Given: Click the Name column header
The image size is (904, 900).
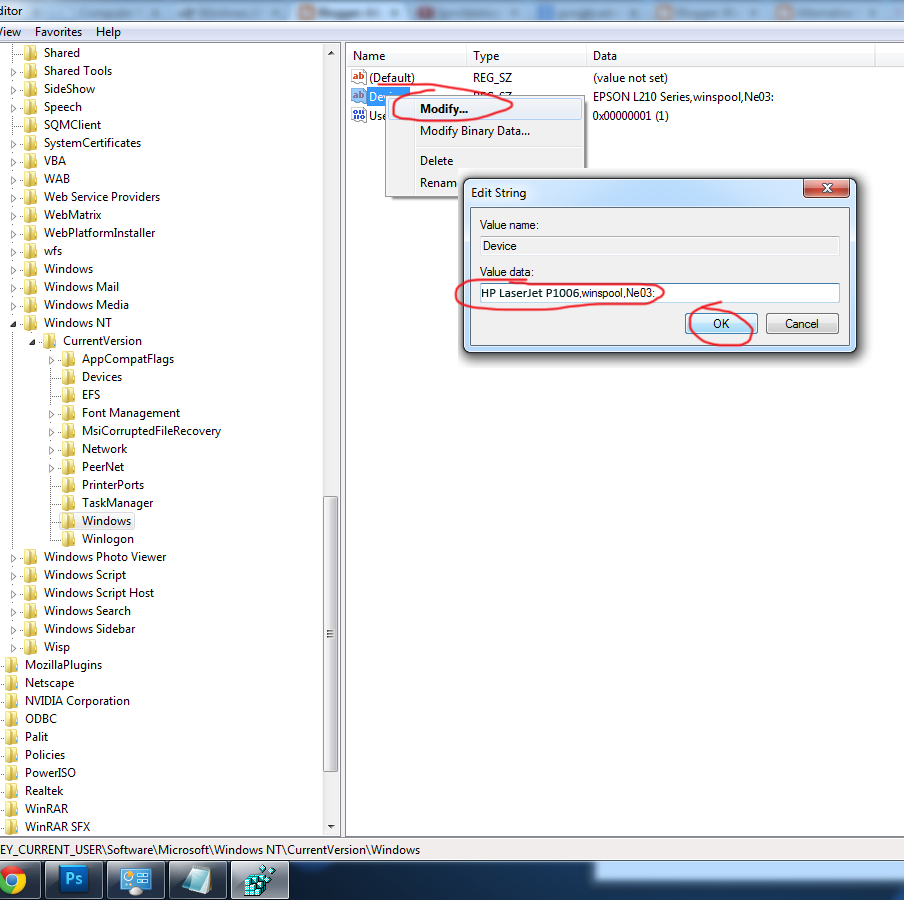Looking at the screenshot, I should click(407, 56).
